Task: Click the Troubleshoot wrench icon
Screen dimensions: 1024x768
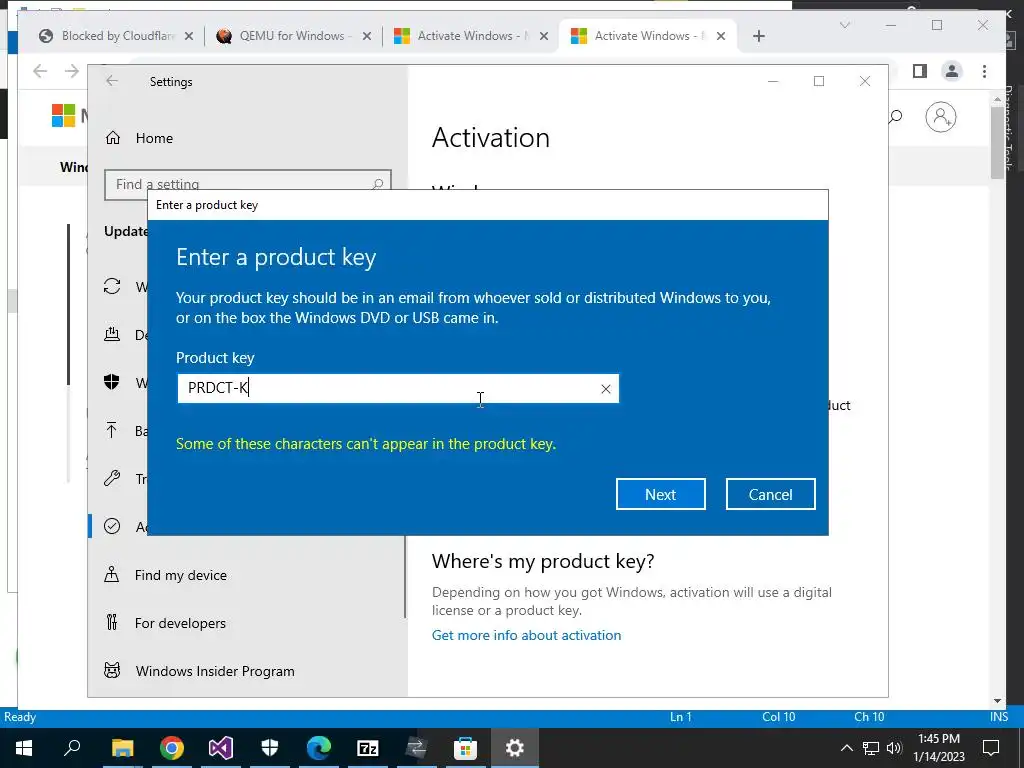Action: click(112, 479)
